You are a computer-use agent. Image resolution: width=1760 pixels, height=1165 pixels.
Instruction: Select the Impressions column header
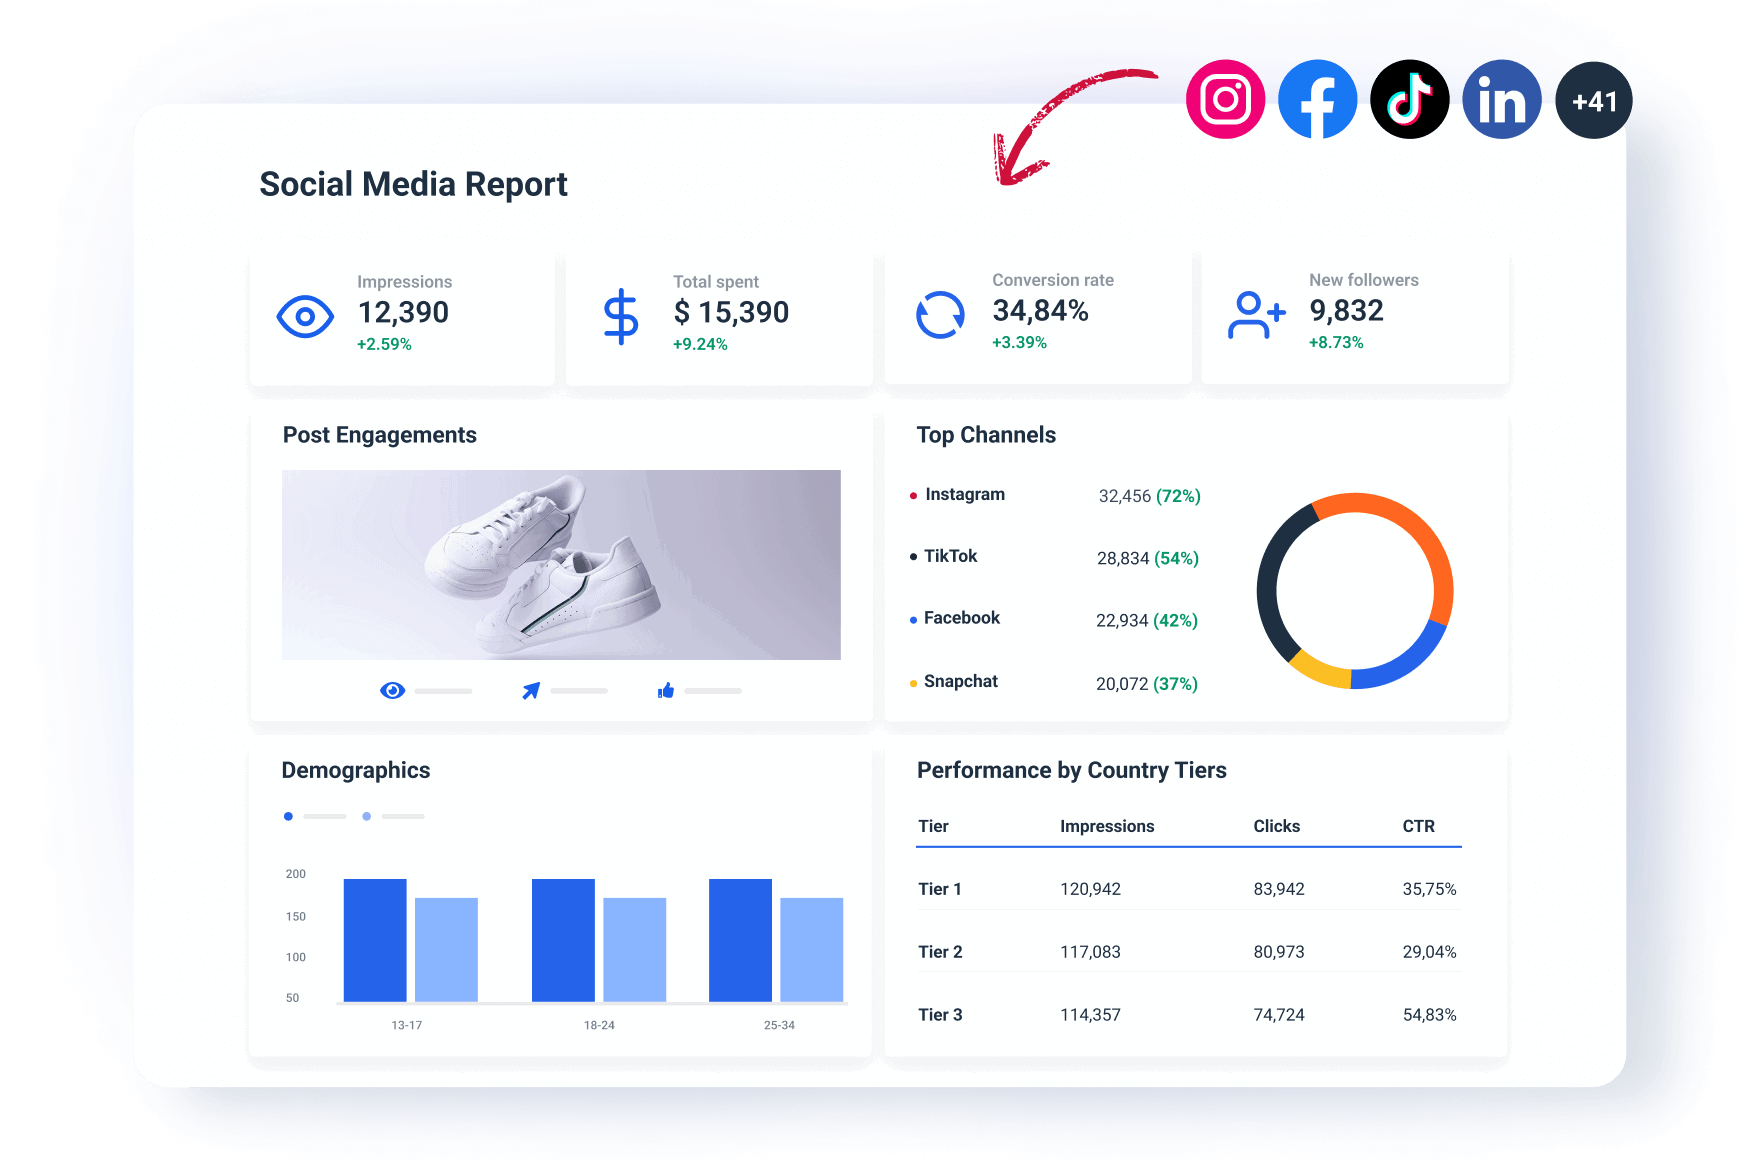[x=1107, y=826]
